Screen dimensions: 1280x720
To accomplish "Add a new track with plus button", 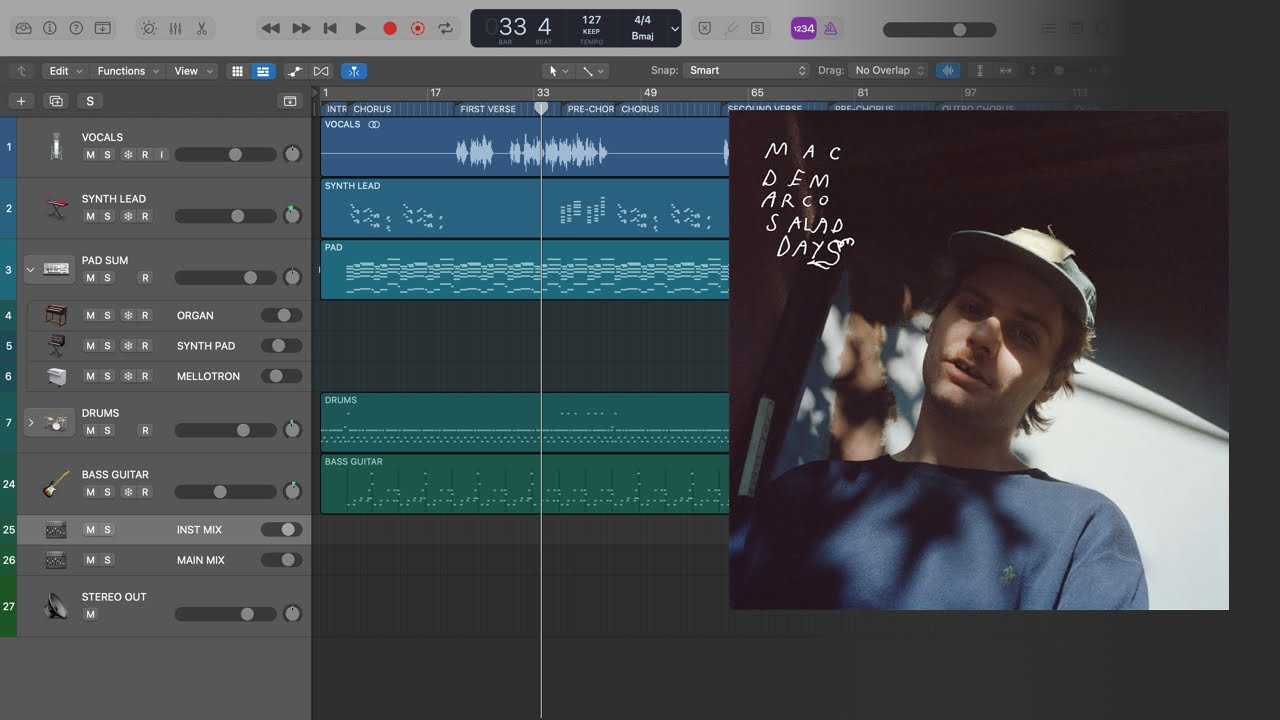I will (21, 101).
